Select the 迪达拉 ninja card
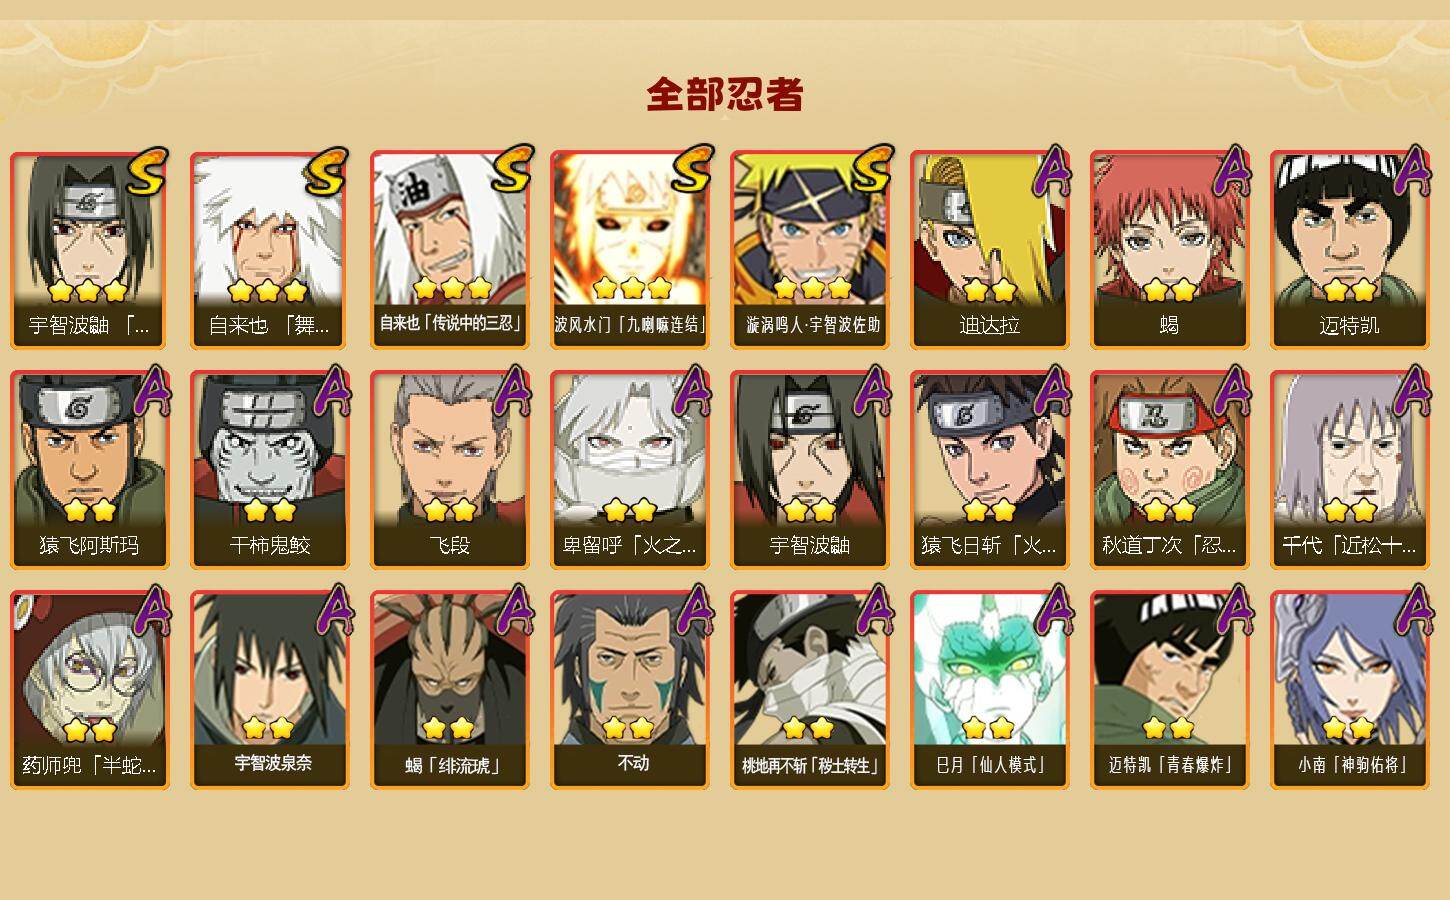The width and height of the screenshot is (1450, 900). [989, 250]
